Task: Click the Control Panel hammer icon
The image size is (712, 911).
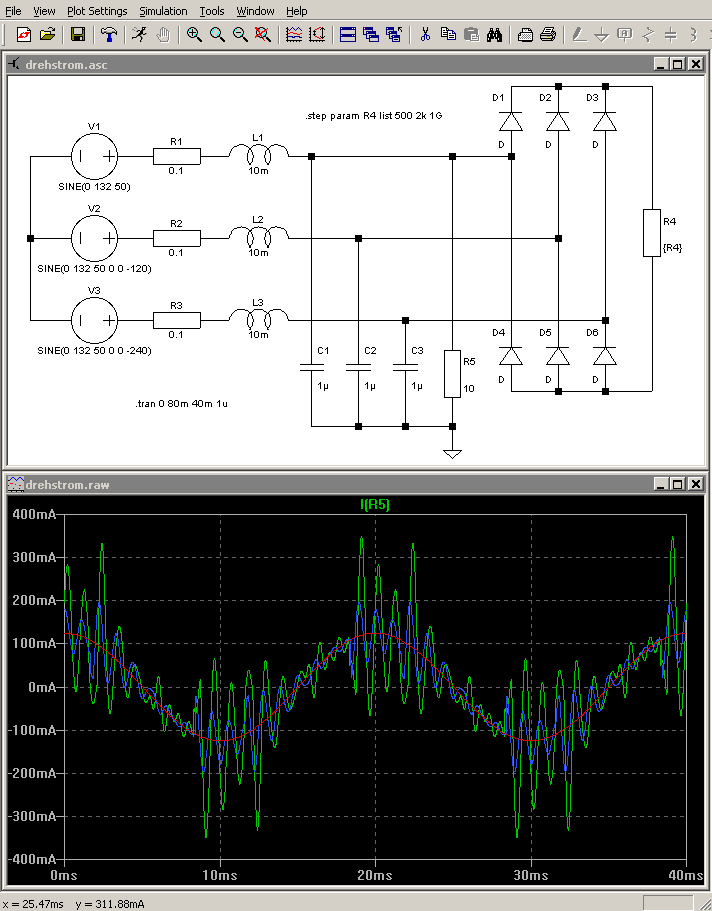Action: tap(108, 34)
